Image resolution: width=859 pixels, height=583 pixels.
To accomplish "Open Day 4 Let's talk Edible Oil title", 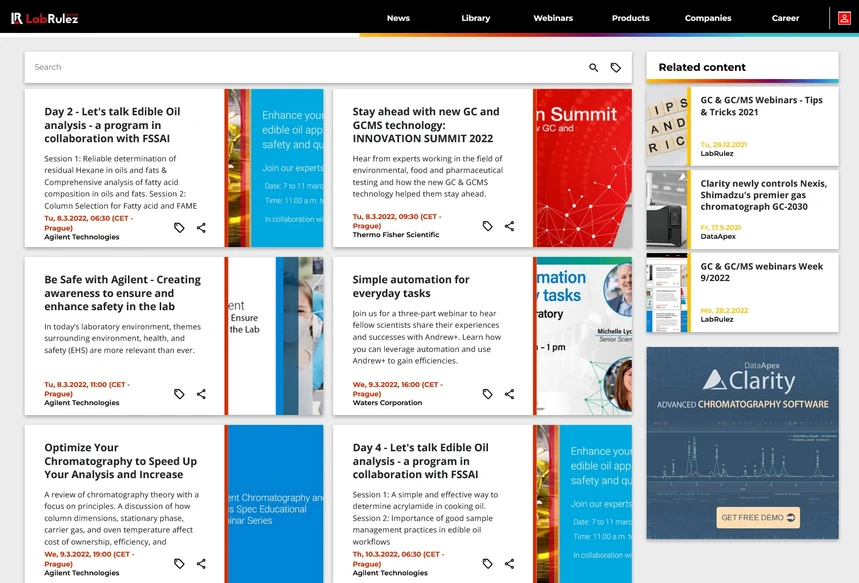I will tap(421, 461).
